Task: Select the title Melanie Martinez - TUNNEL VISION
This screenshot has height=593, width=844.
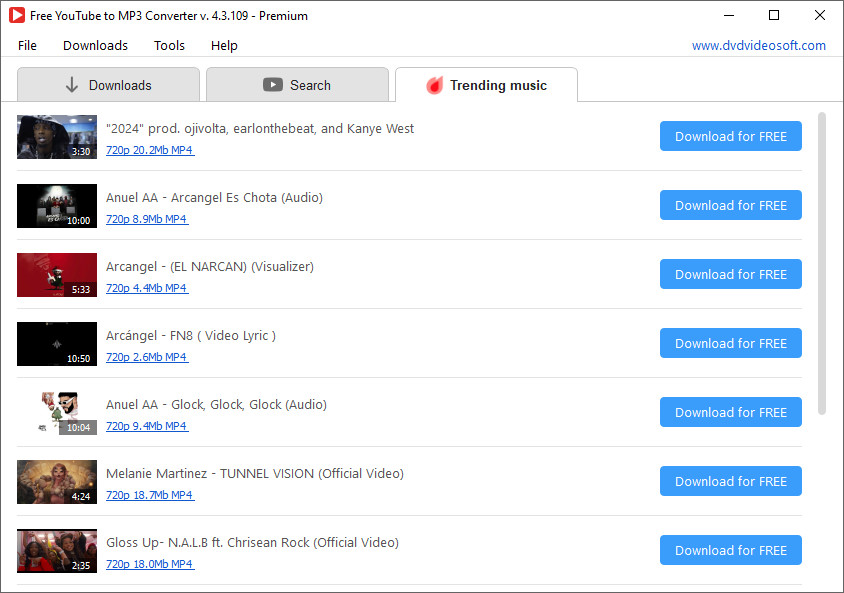Action: 255,474
